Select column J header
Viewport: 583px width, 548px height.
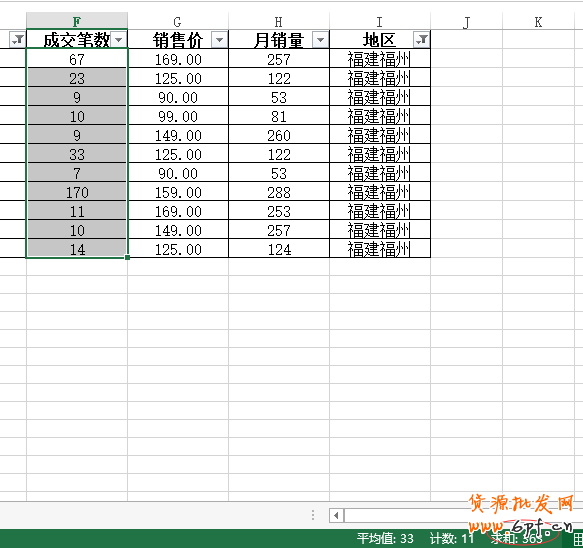(467, 21)
